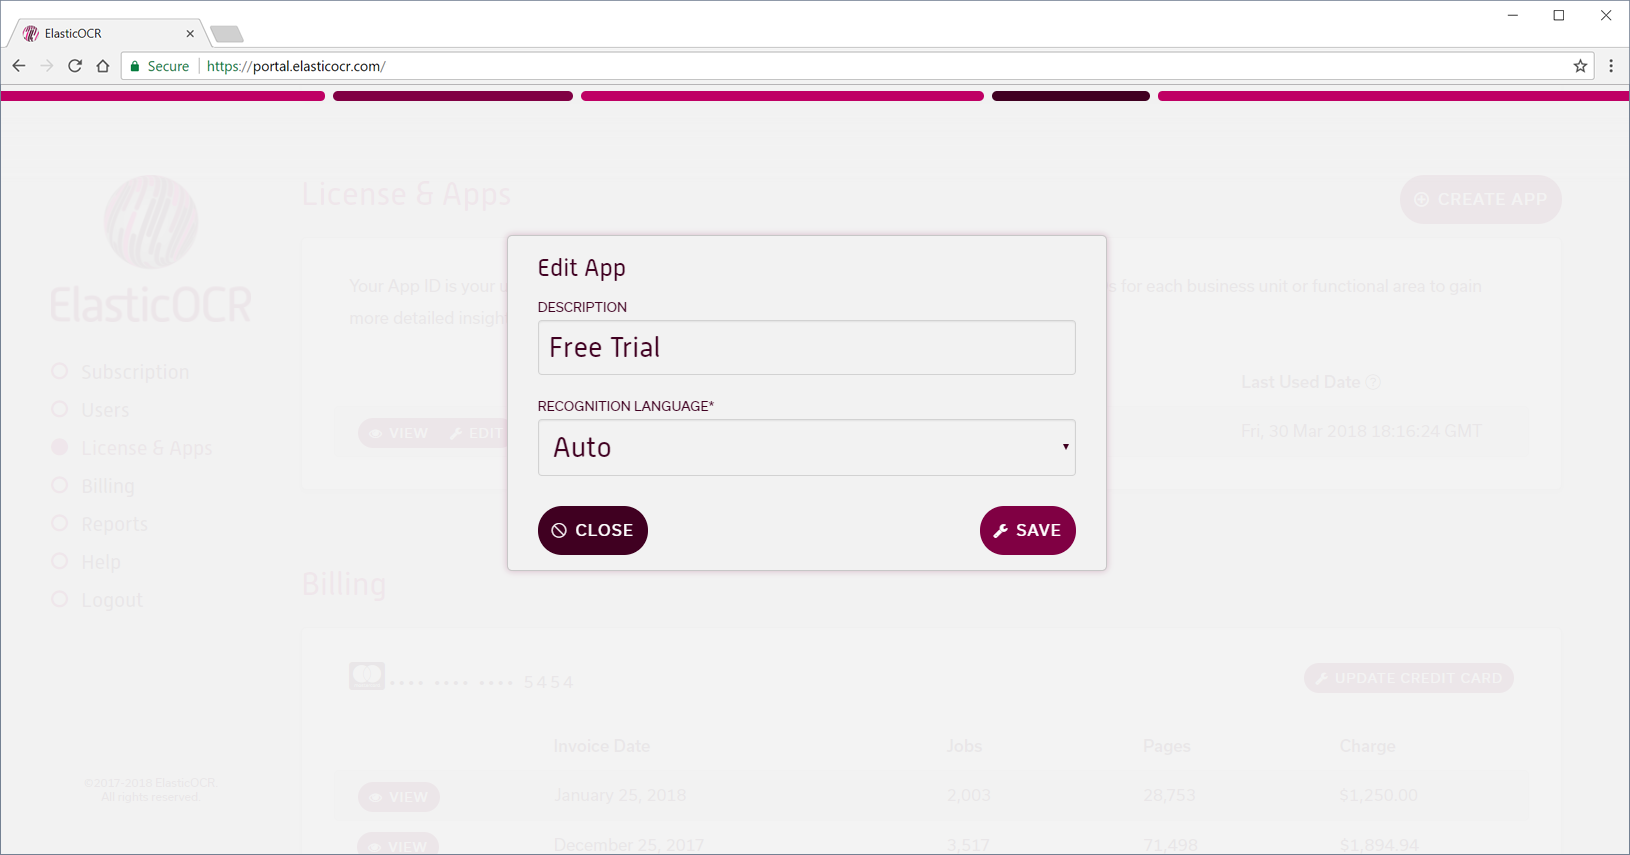
Task: Click the cancel icon on Close button
Action: (x=559, y=531)
